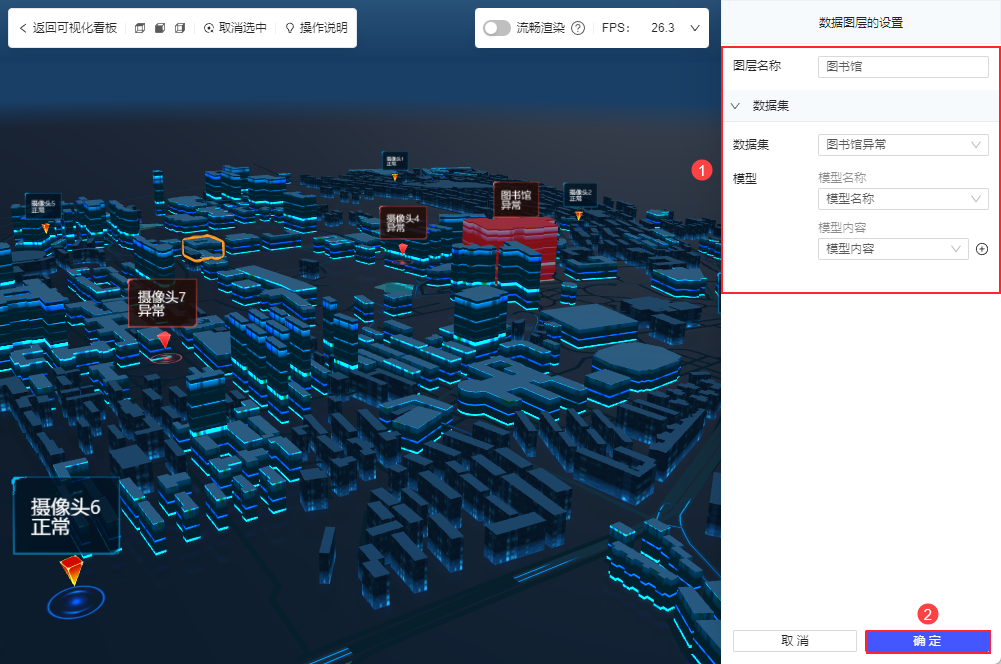
Task: Click the target icon of 取消选中
Action: point(209,28)
